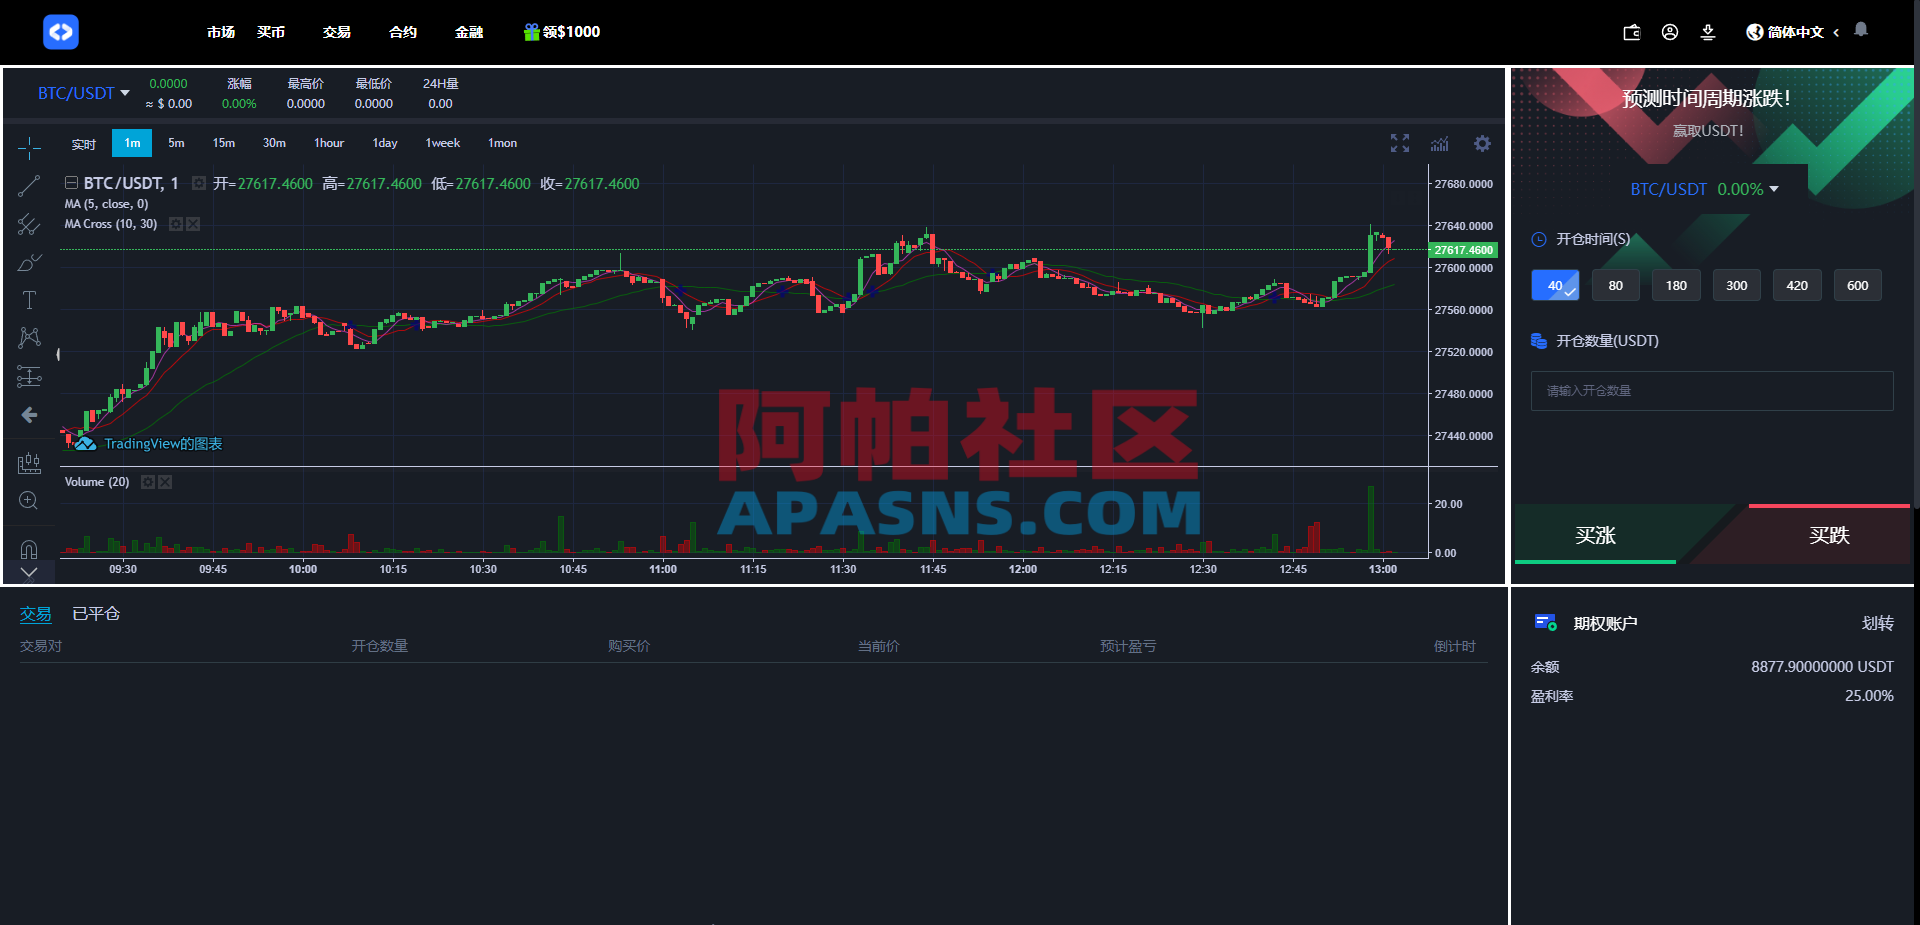The width and height of the screenshot is (1920, 925).
Task: Remove the Volume (20) indicator
Action: [x=165, y=481]
